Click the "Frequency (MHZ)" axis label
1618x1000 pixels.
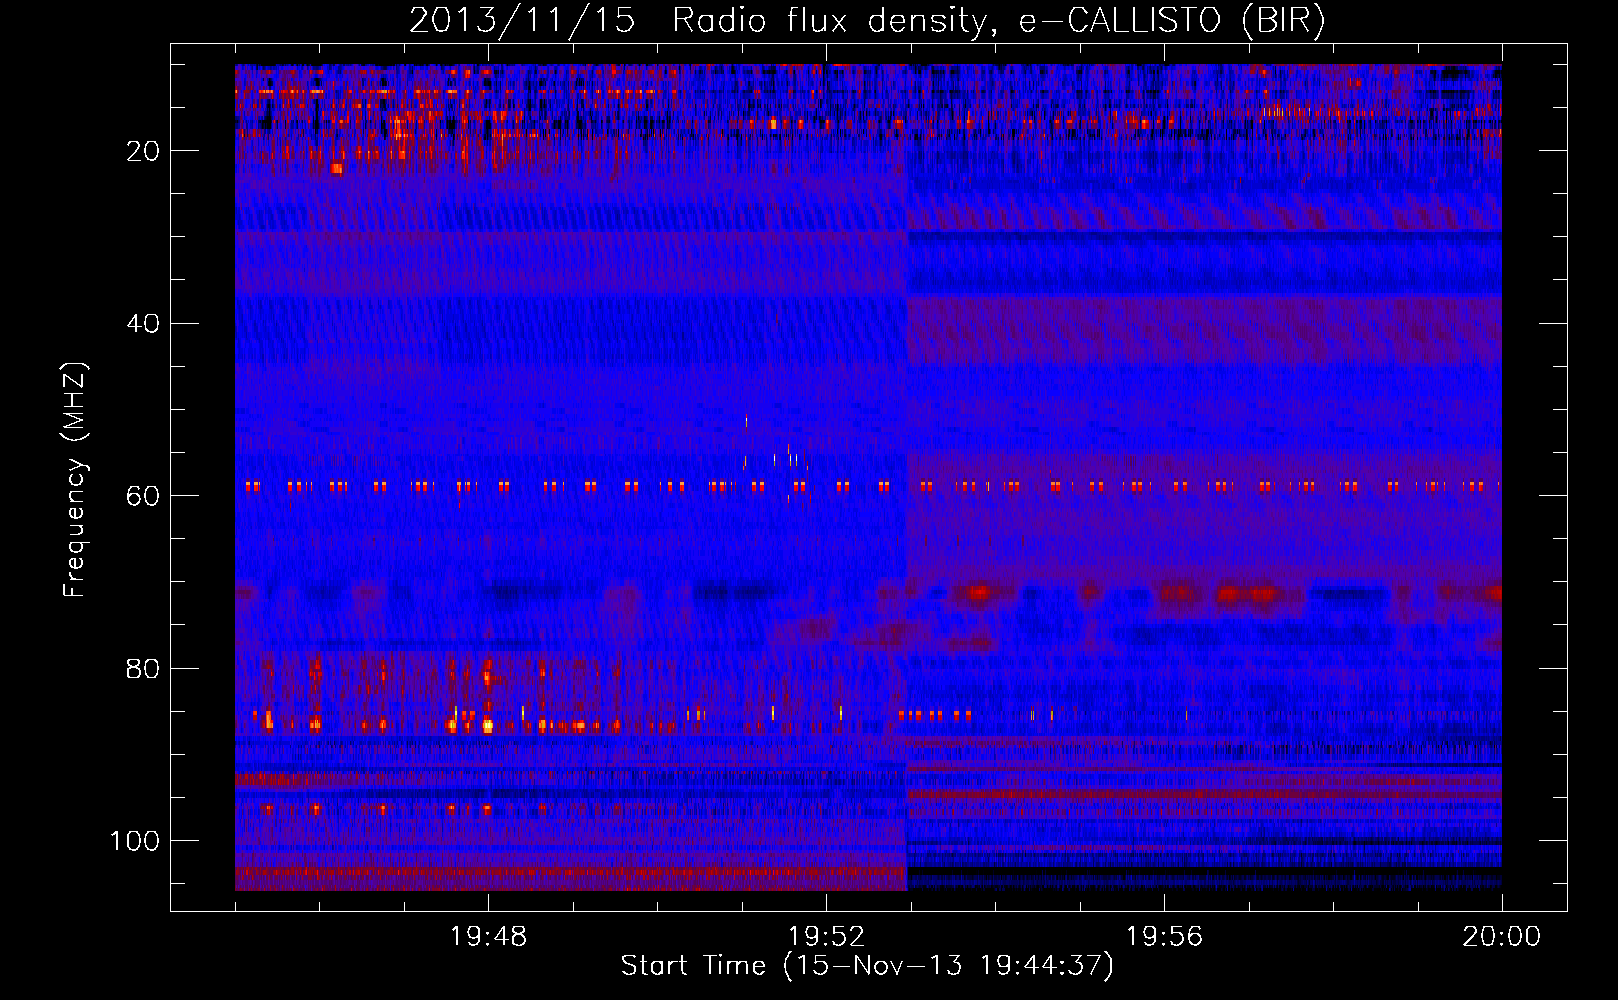[x=75, y=480]
